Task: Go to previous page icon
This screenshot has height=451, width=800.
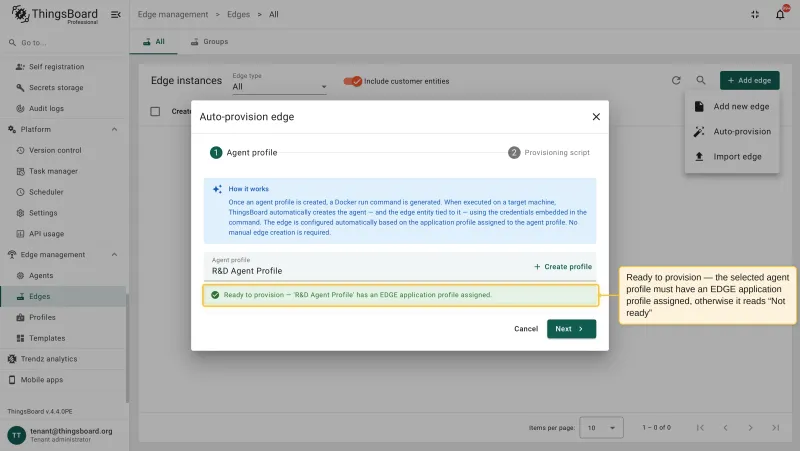Action: click(x=725, y=428)
